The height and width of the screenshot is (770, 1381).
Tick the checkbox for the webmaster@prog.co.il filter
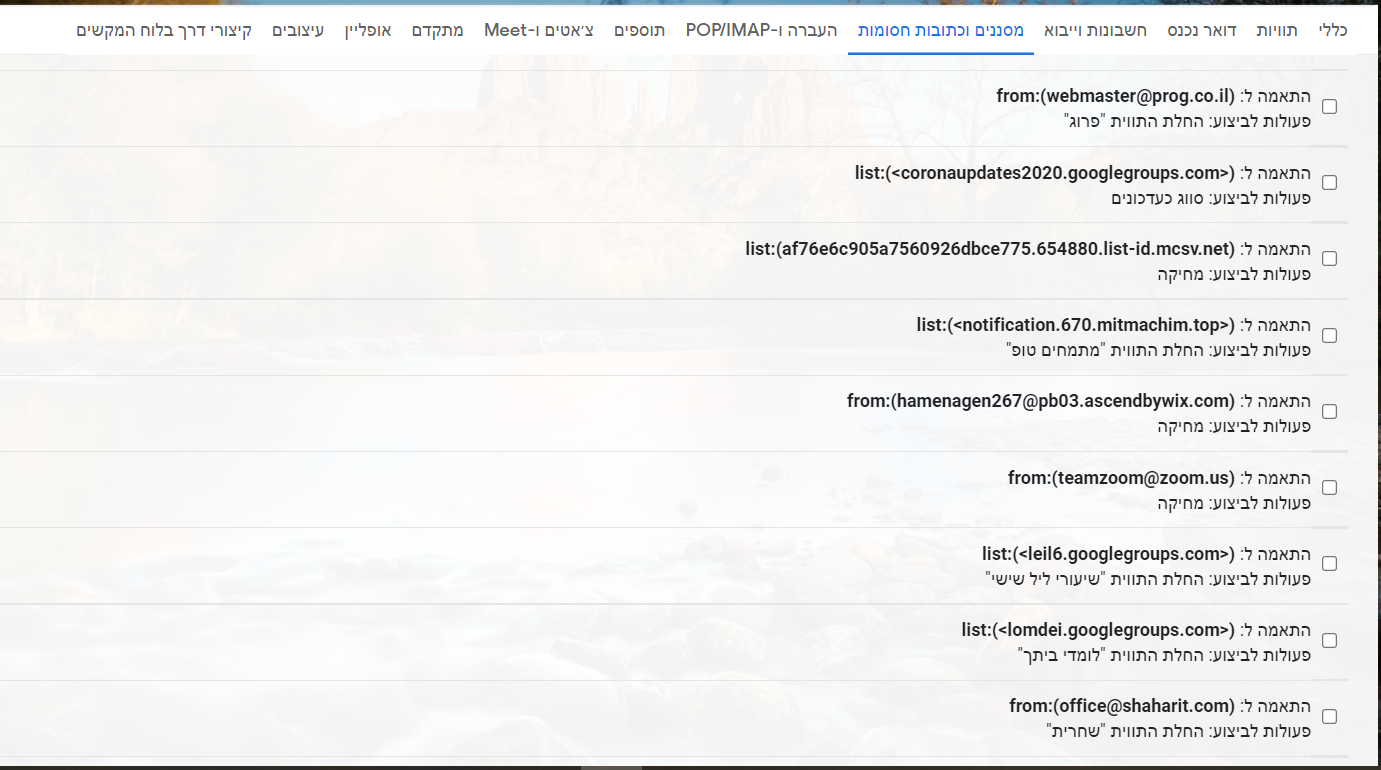(1329, 107)
